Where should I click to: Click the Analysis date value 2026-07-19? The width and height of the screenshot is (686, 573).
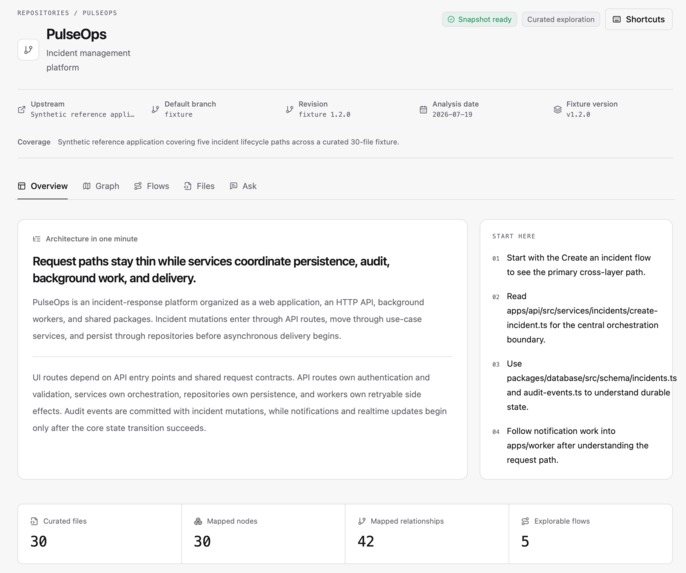pos(452,114)
